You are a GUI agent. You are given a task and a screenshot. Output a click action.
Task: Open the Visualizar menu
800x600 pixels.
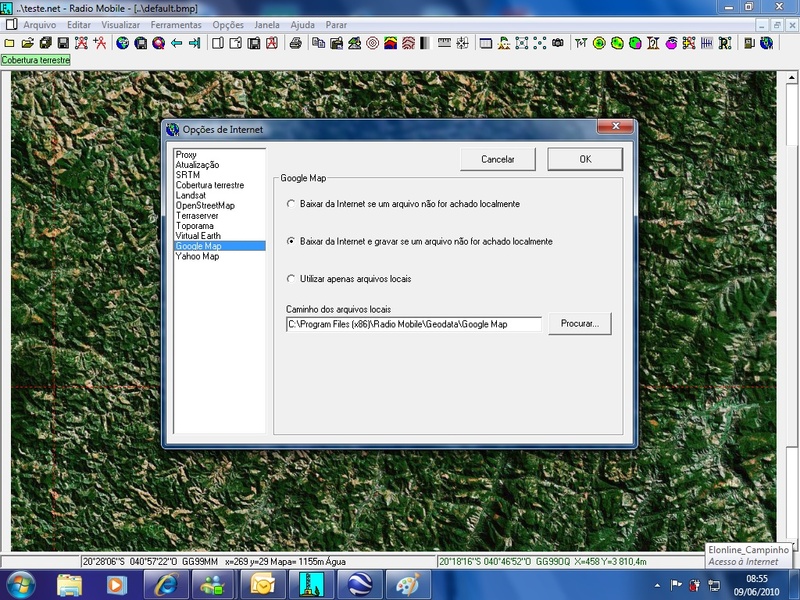(120, 24)
